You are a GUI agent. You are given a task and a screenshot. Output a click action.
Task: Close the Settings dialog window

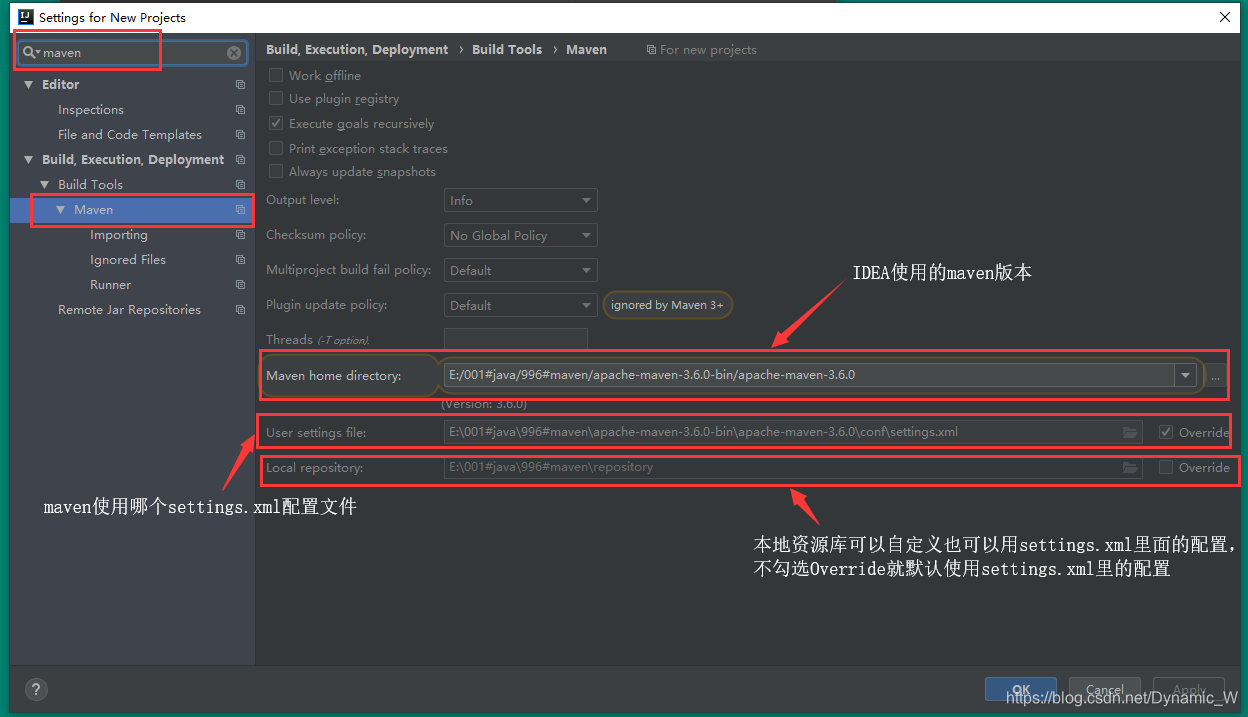pos(1225,17)
